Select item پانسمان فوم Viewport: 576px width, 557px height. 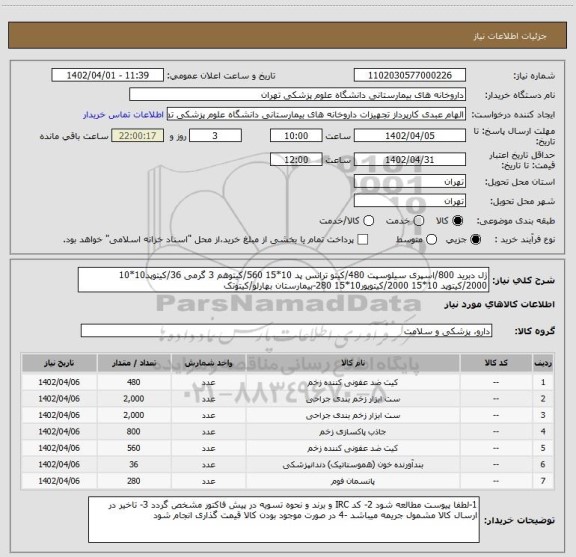pyautogui.click(x=353, y=481)
